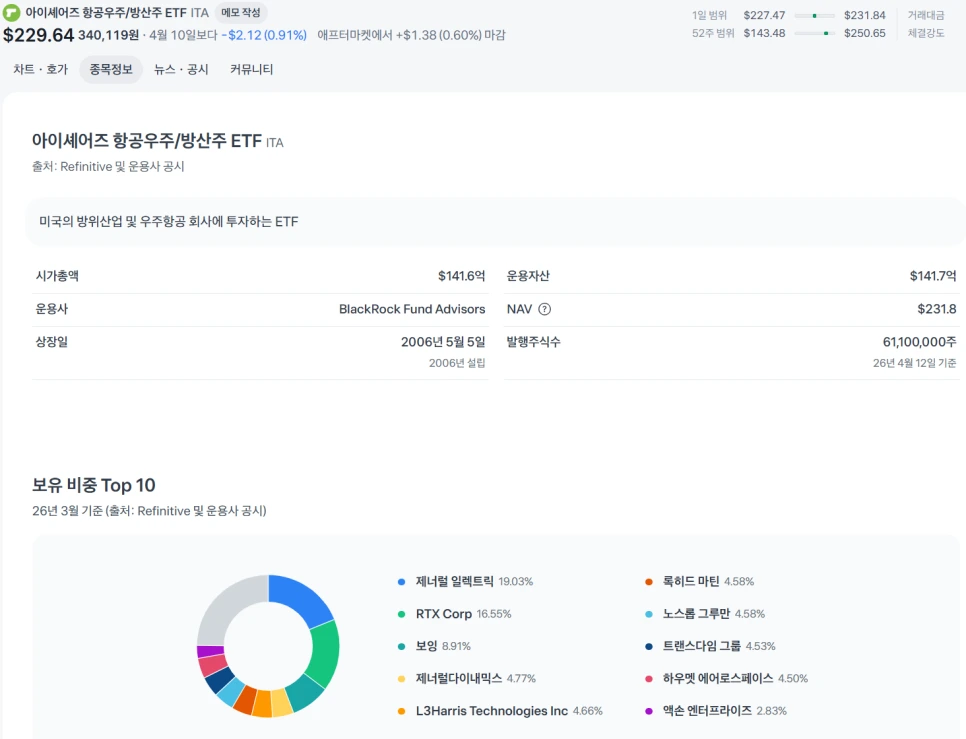The image size is (966, 739).
Task: Click the 26년 4월 12일 기준 note
Action: click(914, 363)
